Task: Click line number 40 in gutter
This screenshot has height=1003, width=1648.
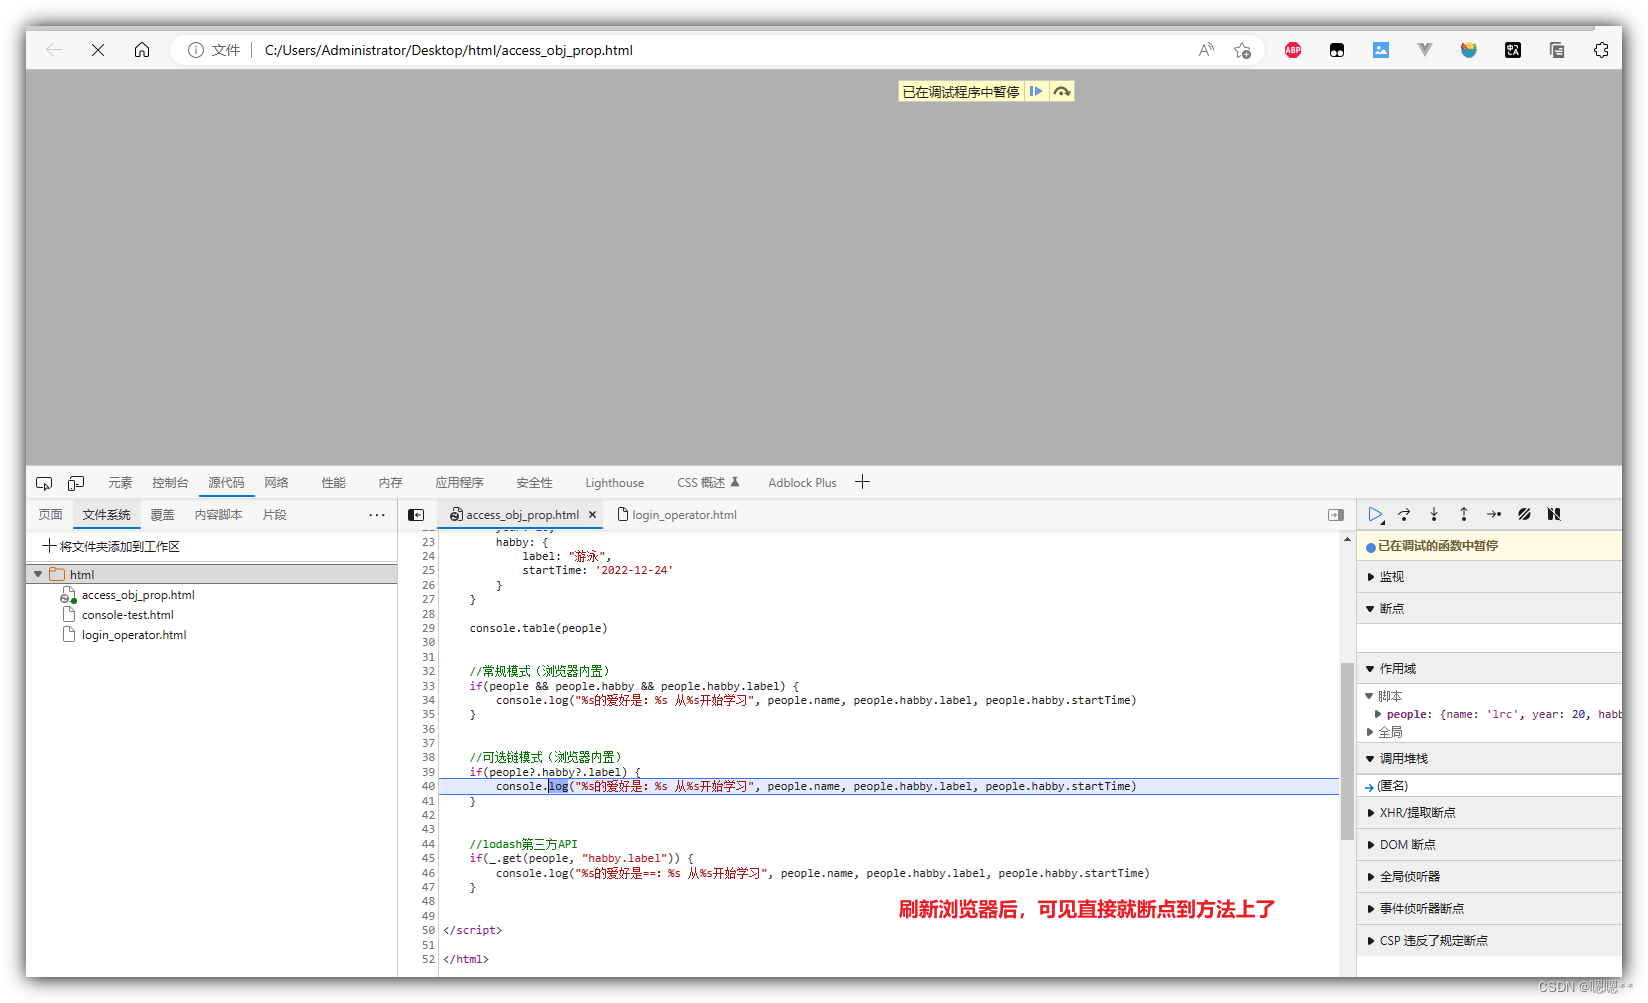Action: pos(428,787)
